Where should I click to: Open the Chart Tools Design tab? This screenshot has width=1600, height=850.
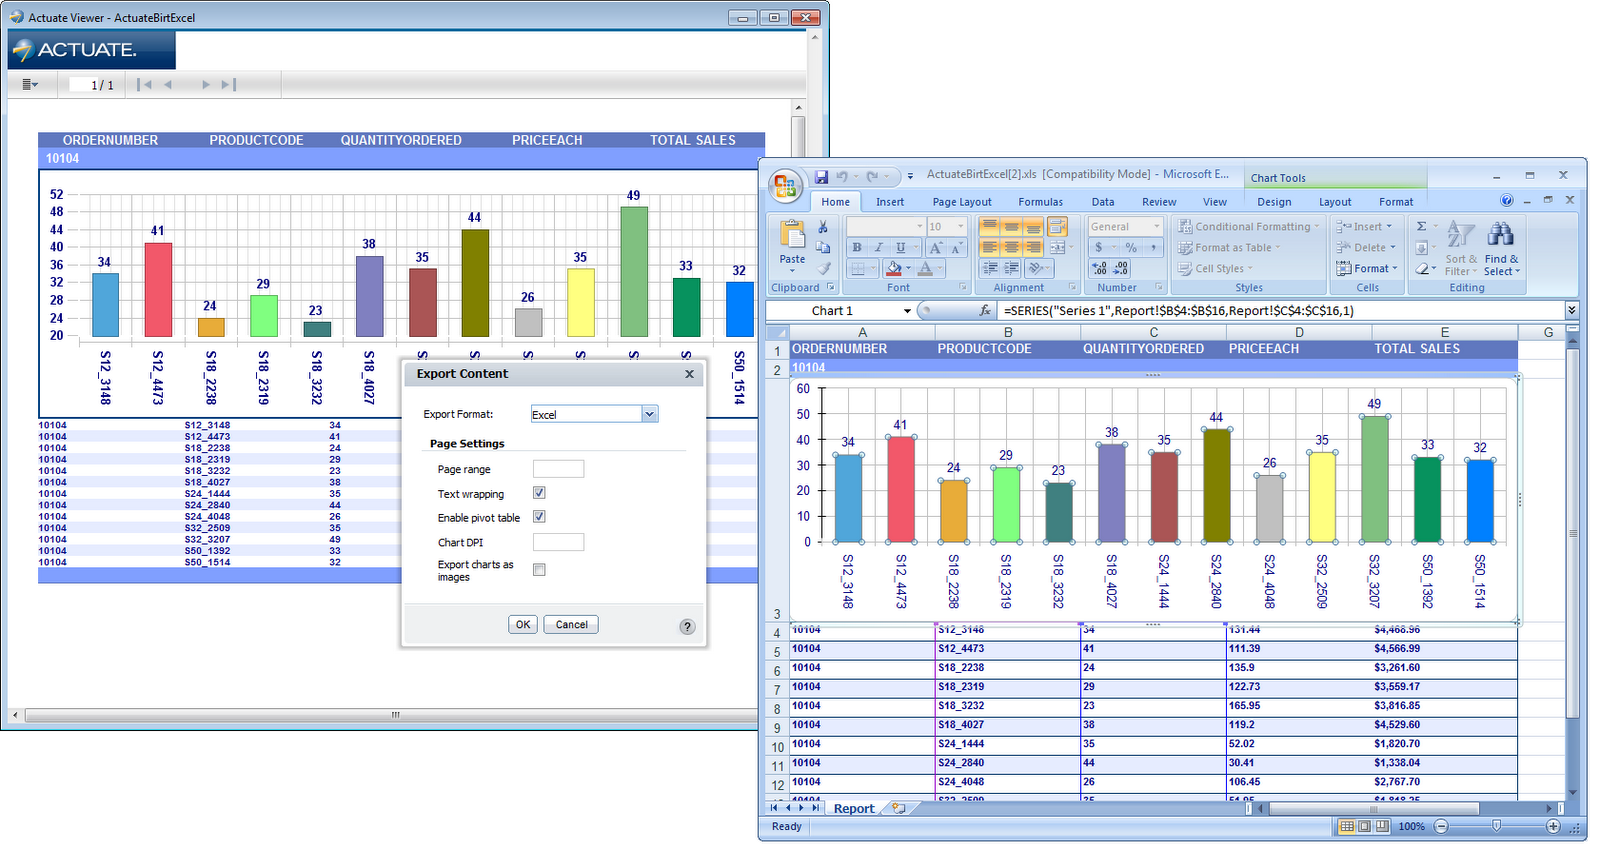(1274, 202)
